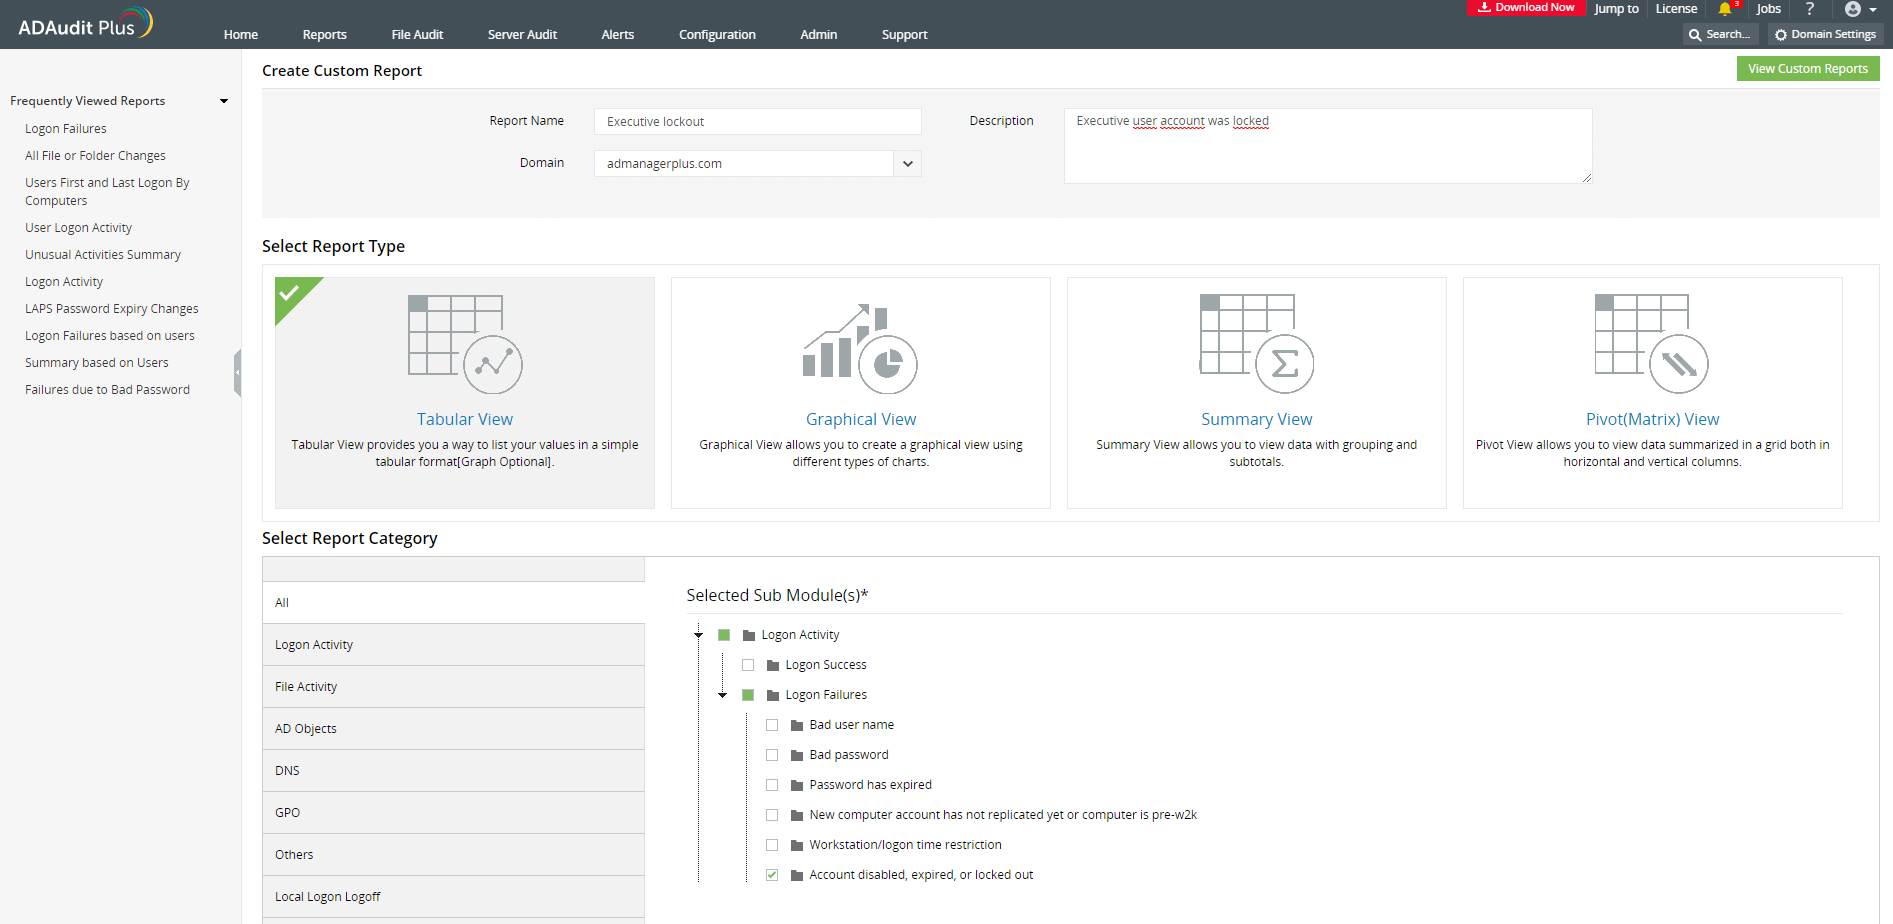Open the Jobs link
This screenshot has width=1893, height=924.
coord(1769,9)
